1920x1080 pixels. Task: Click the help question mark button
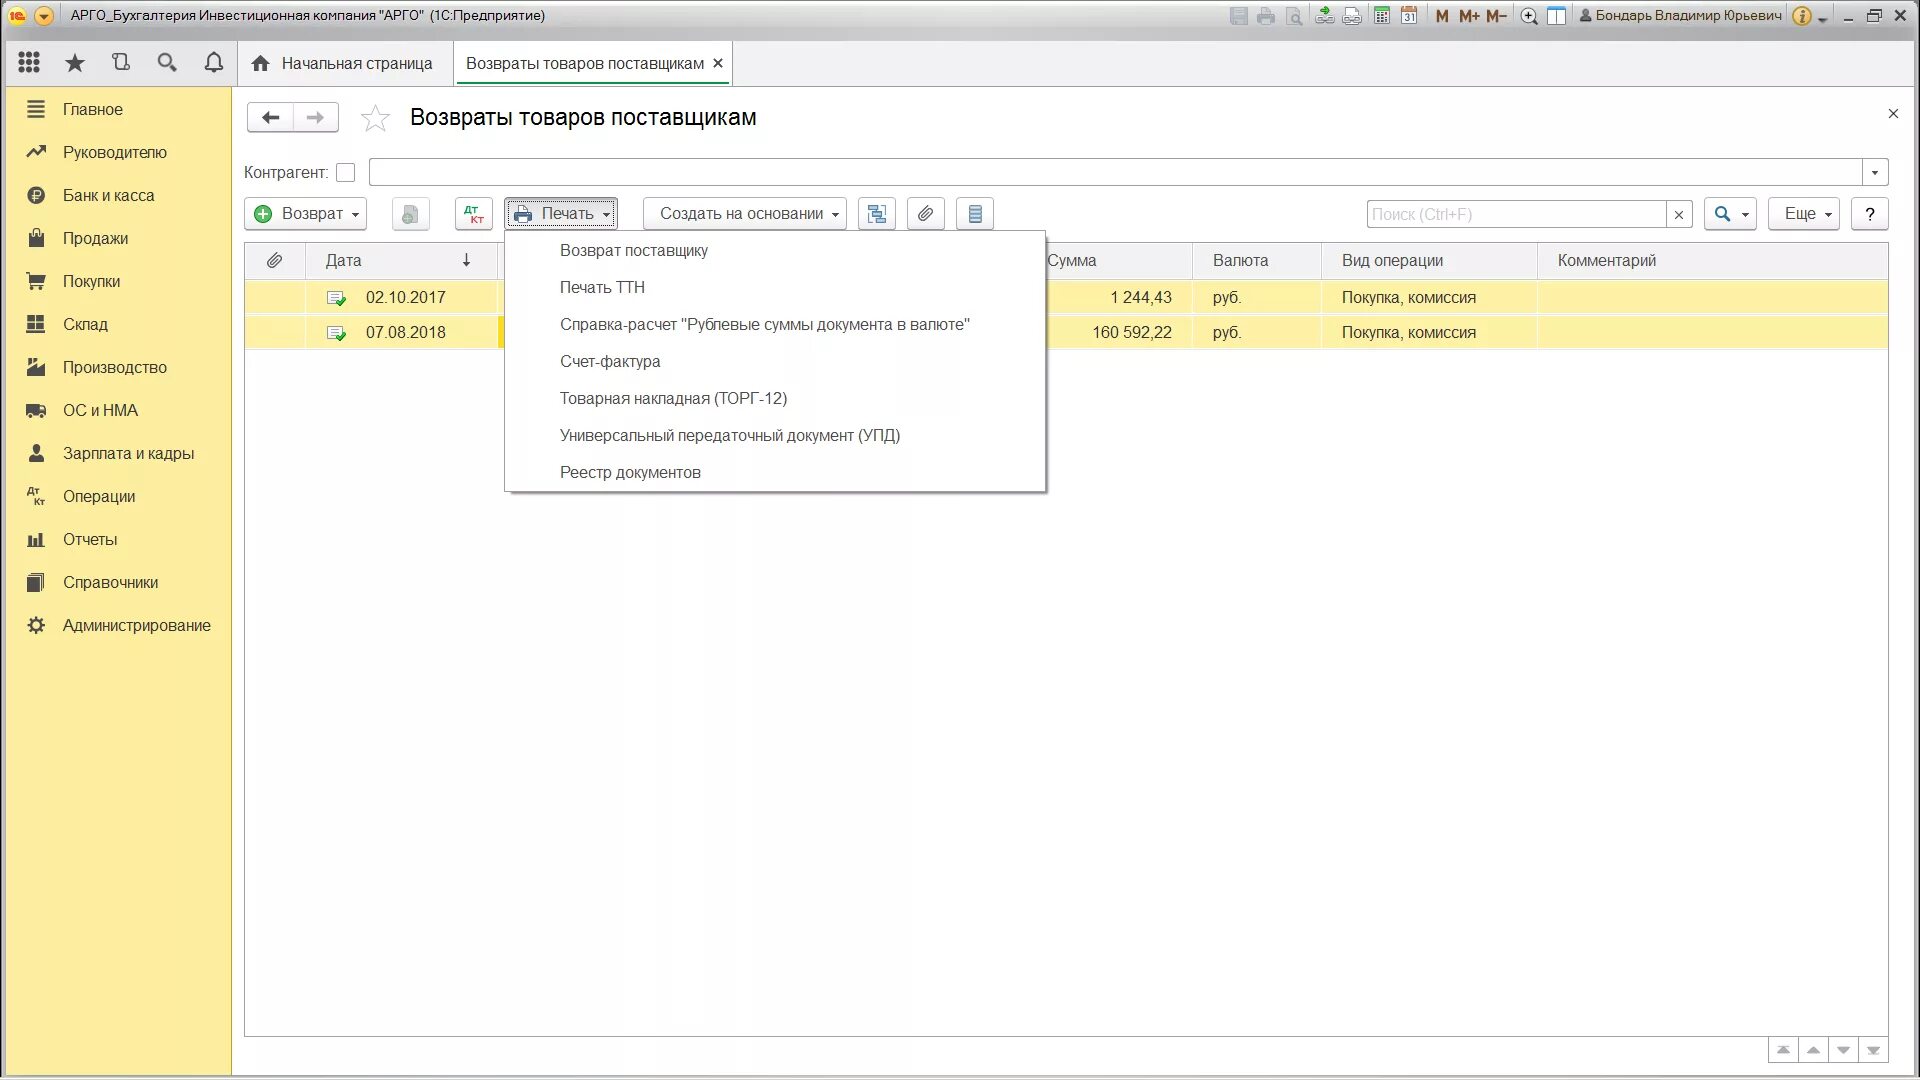[1869, 214]
